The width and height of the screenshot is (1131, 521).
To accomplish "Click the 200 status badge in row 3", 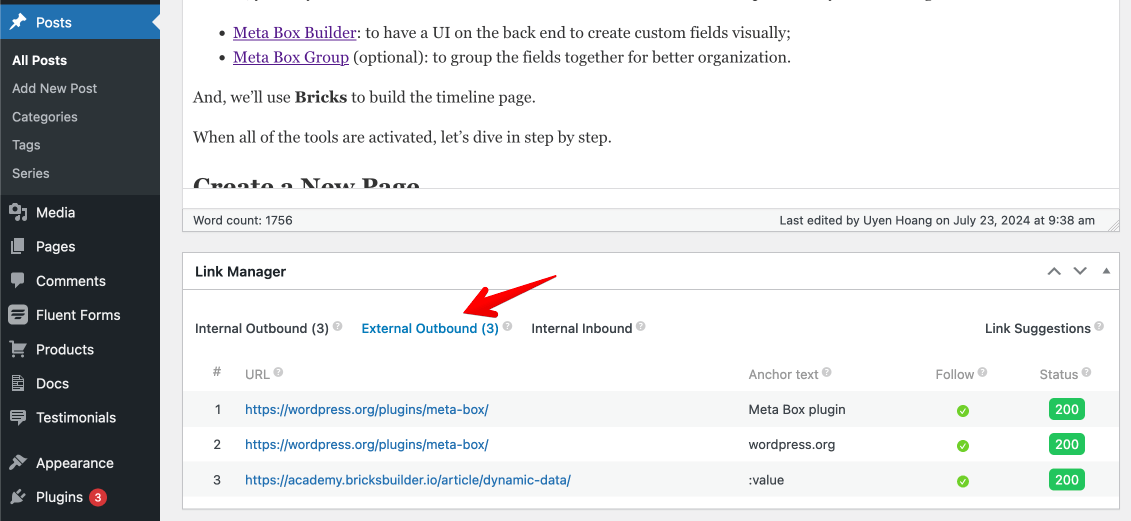I will [x=1066, y=480].
